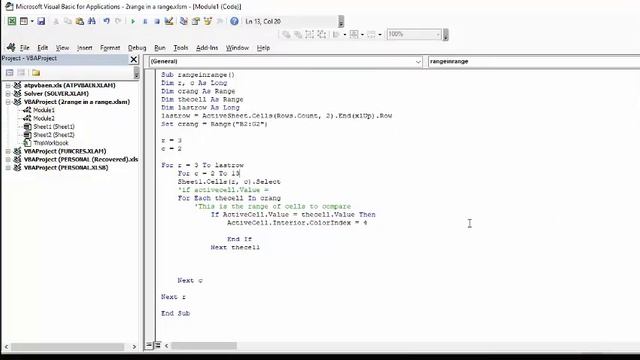Click the Reset stop icon

157,21
